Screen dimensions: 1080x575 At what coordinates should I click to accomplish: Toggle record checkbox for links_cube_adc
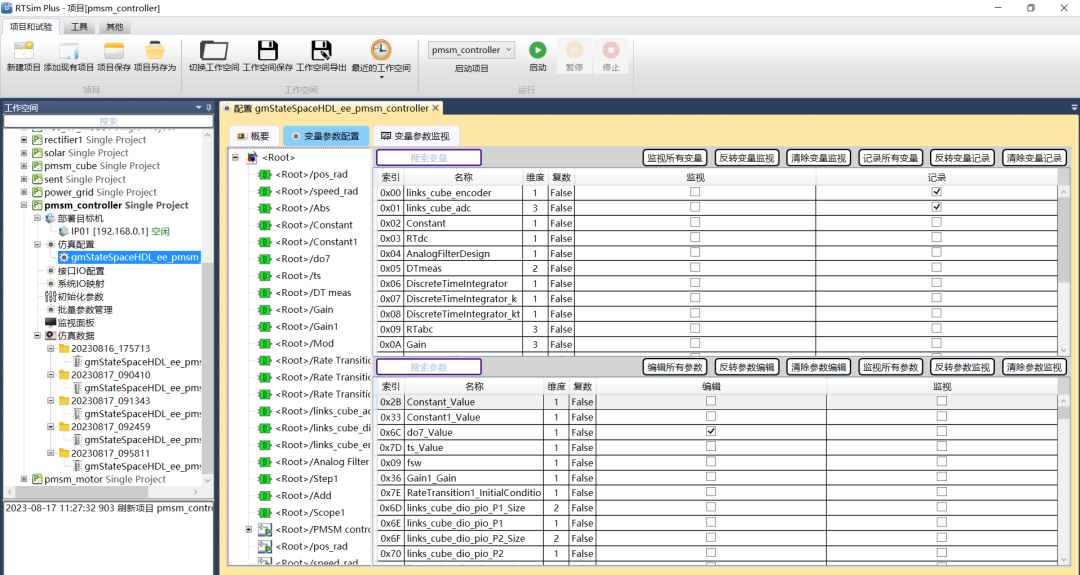(x=936, y=207)
